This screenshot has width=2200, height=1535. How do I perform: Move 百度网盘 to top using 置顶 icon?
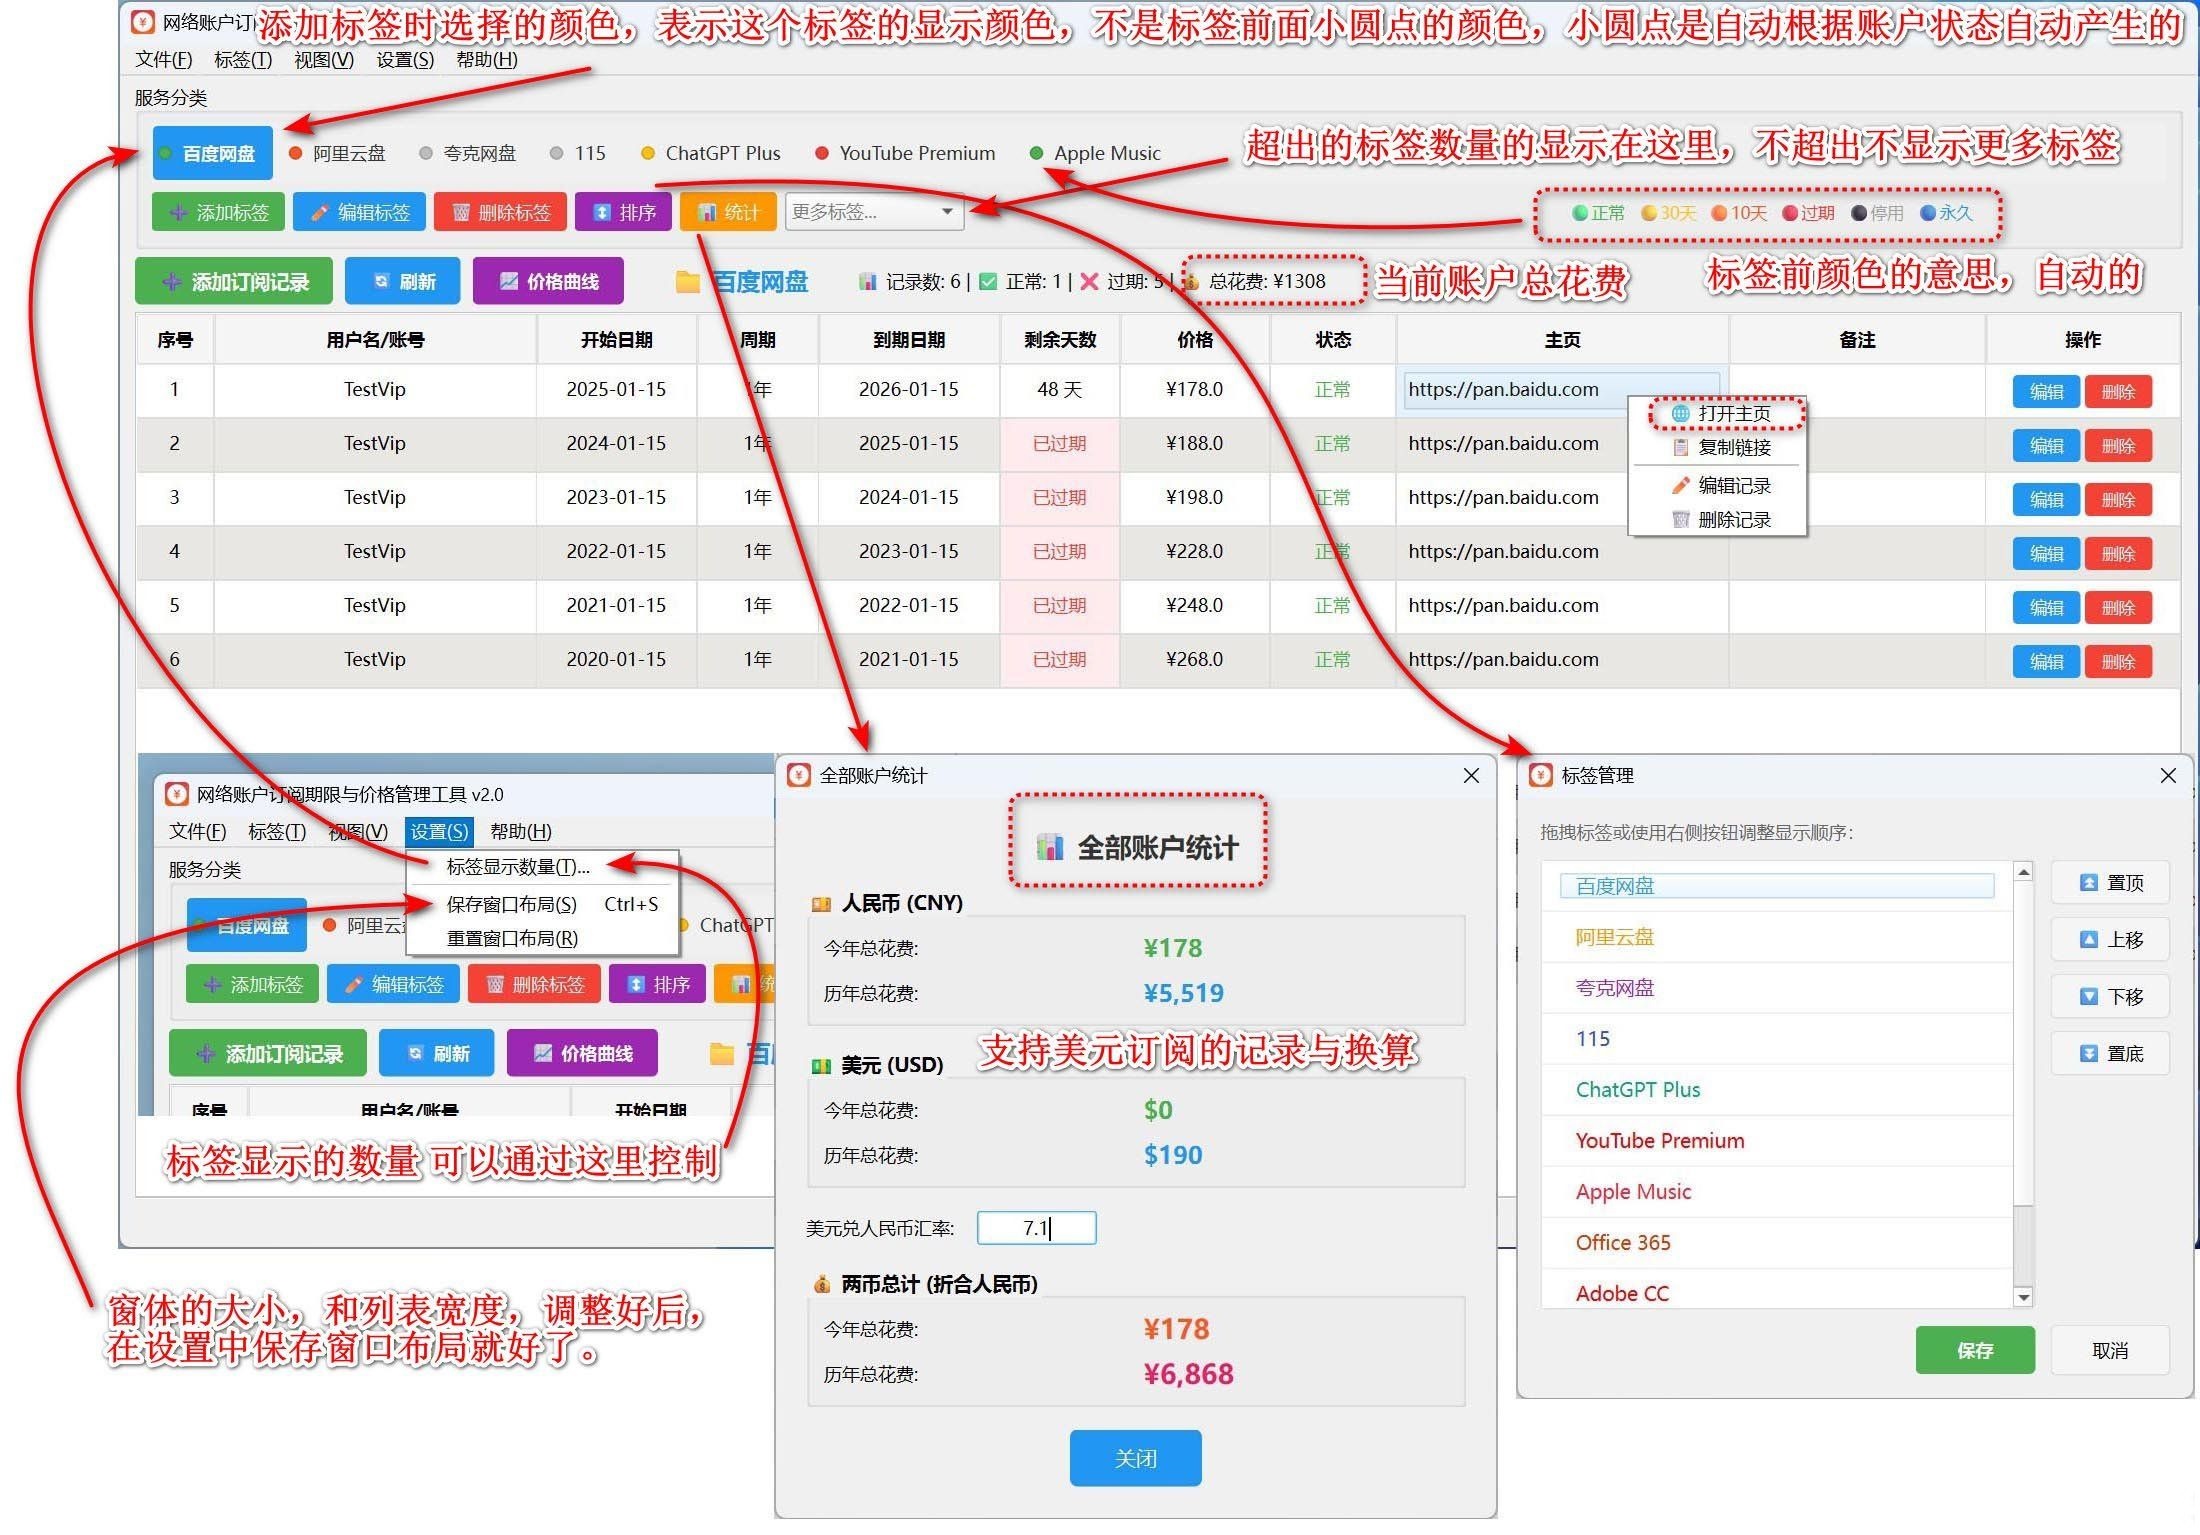[x=2109, y=882]
